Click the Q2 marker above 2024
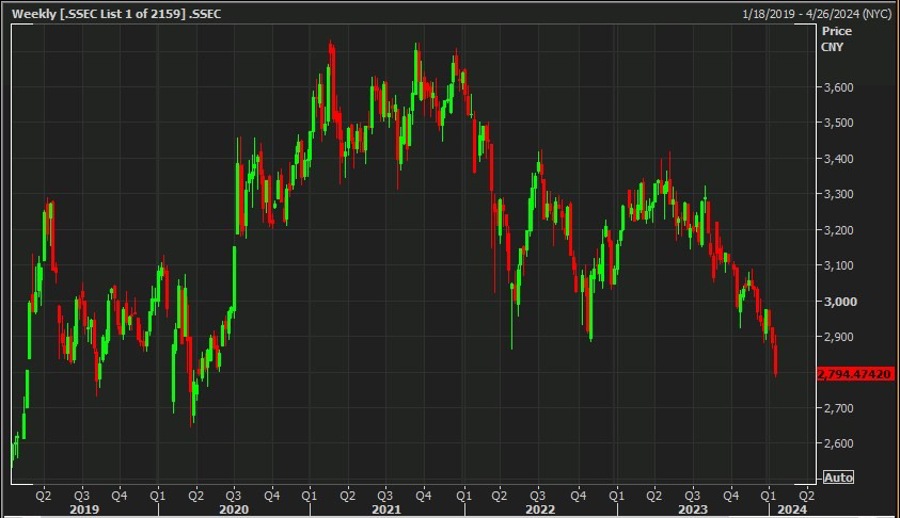 (806, 495)
